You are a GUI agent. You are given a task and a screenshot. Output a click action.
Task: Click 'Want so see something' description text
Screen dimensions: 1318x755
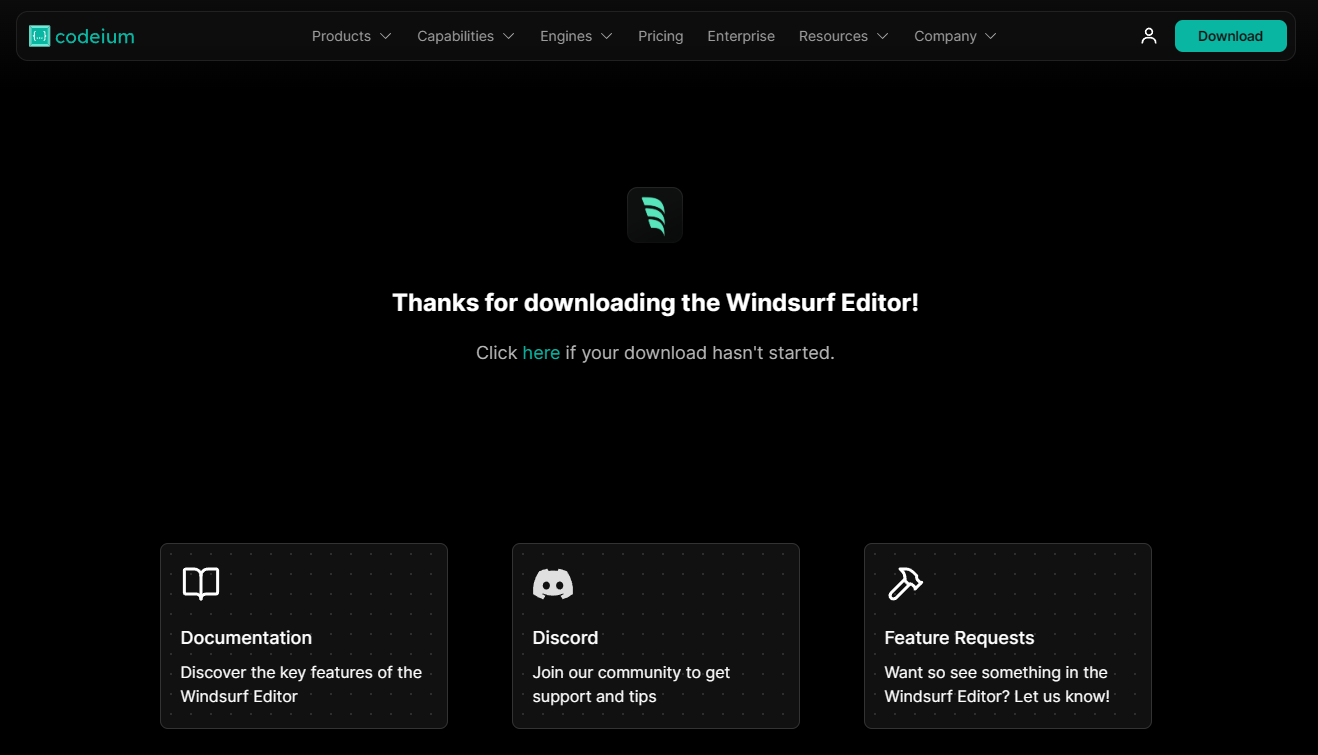(x=997, y=684)
